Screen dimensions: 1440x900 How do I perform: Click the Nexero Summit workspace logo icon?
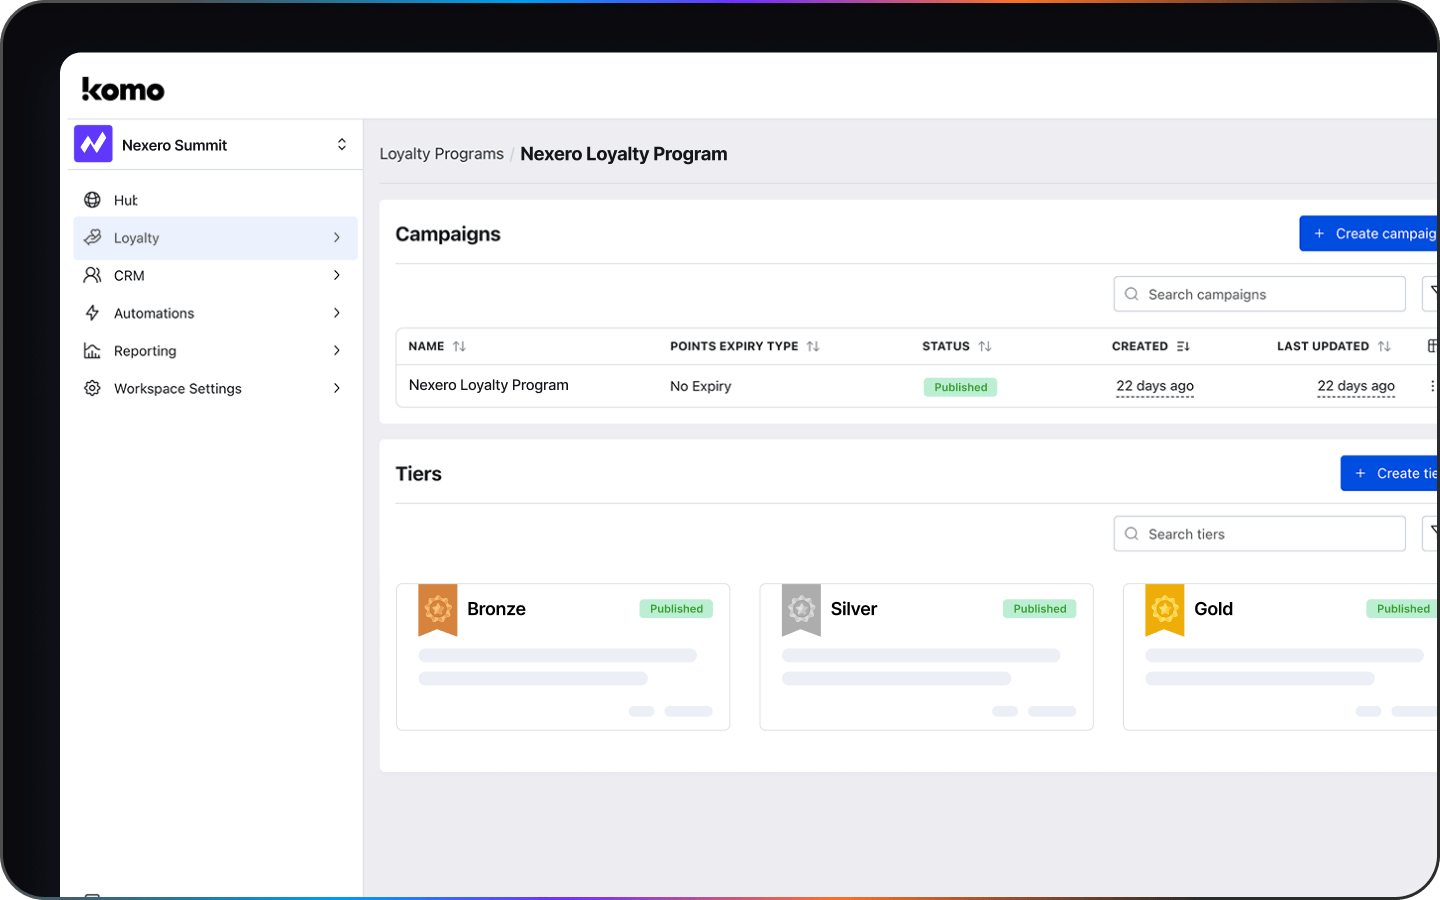pos(93,144)
